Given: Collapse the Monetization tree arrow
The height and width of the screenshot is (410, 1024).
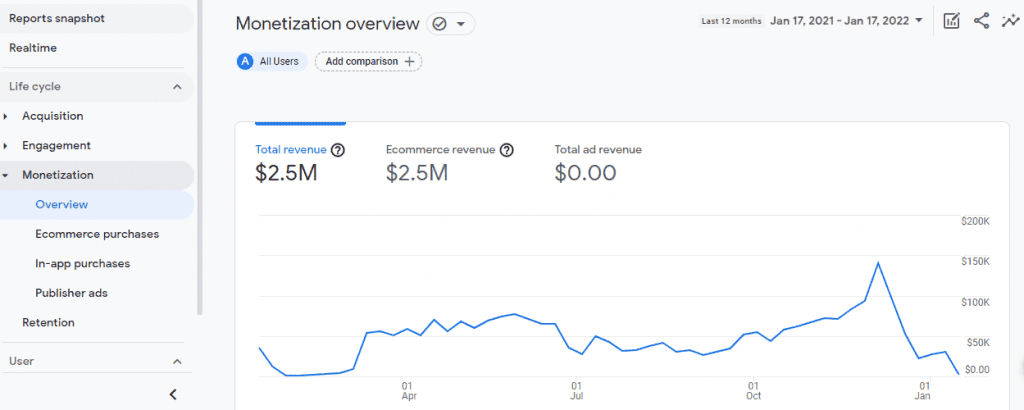Looking at the screenshot, I should point(6,176).
